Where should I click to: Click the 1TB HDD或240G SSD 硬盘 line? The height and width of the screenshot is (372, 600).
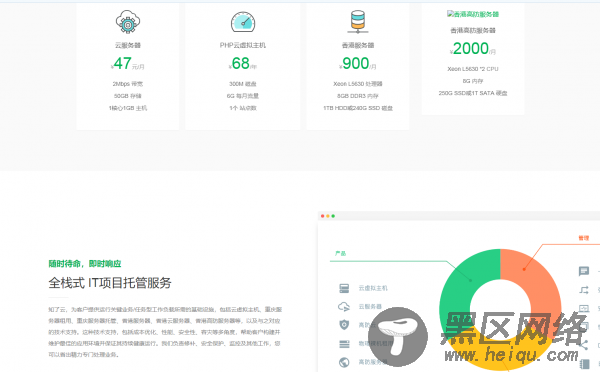358,108
